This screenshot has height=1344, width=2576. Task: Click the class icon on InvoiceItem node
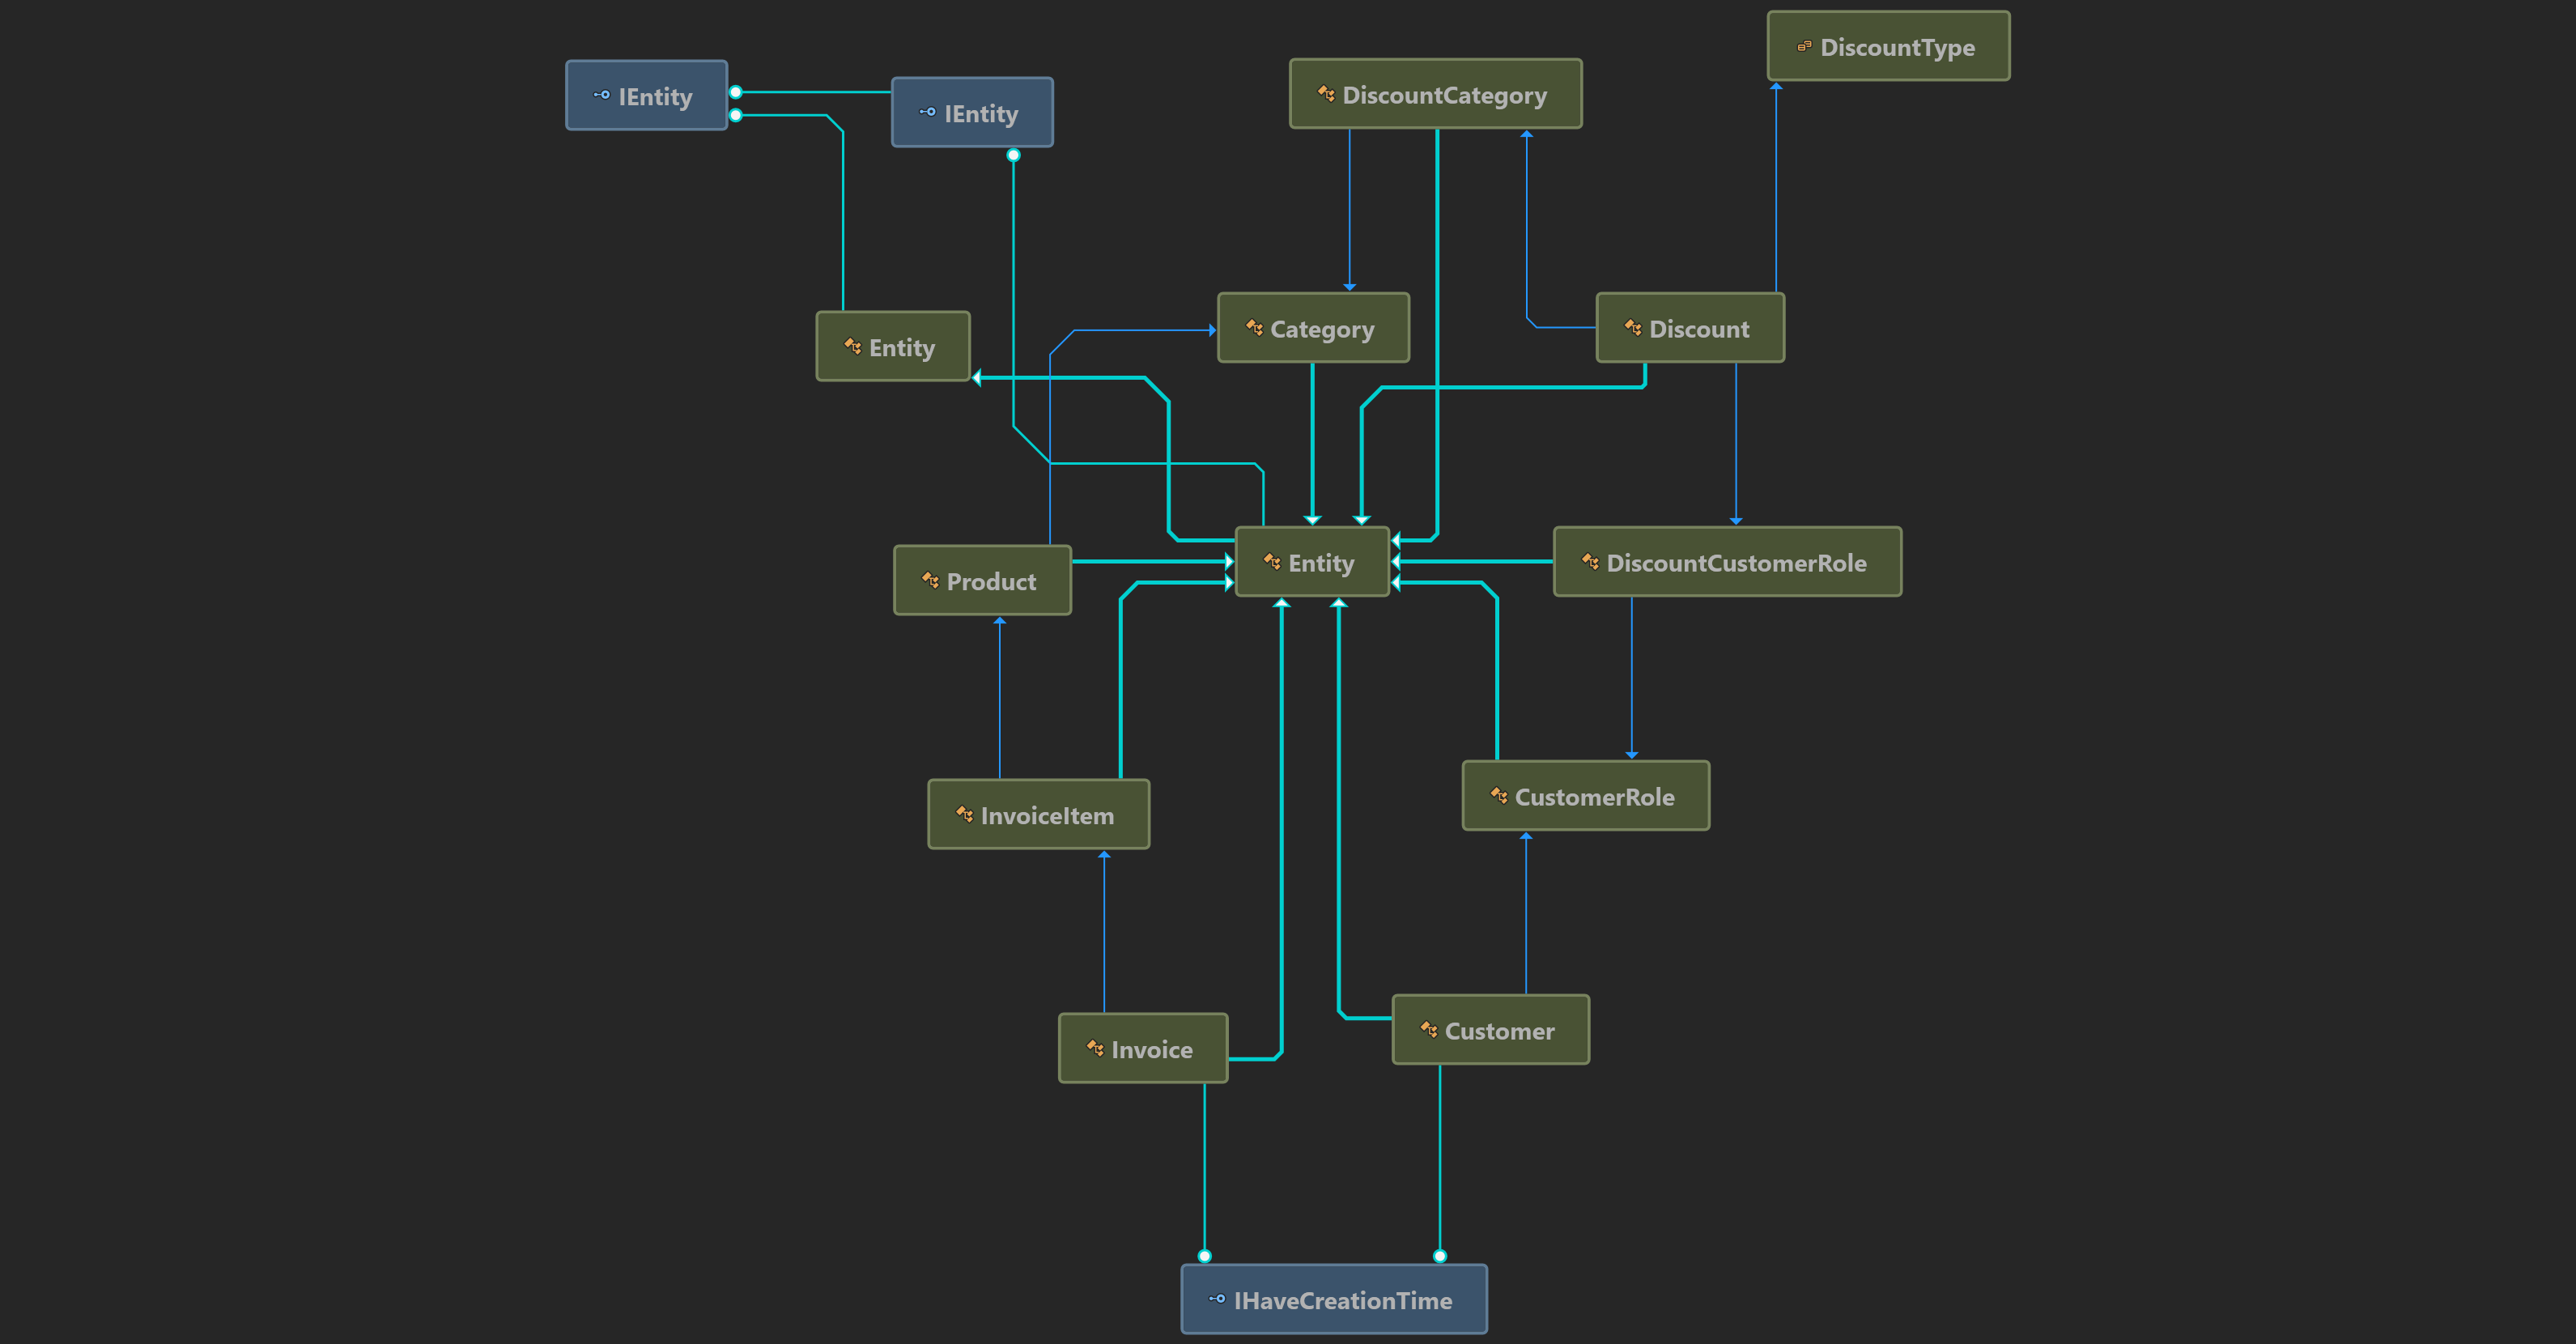[x=964, y=814]
